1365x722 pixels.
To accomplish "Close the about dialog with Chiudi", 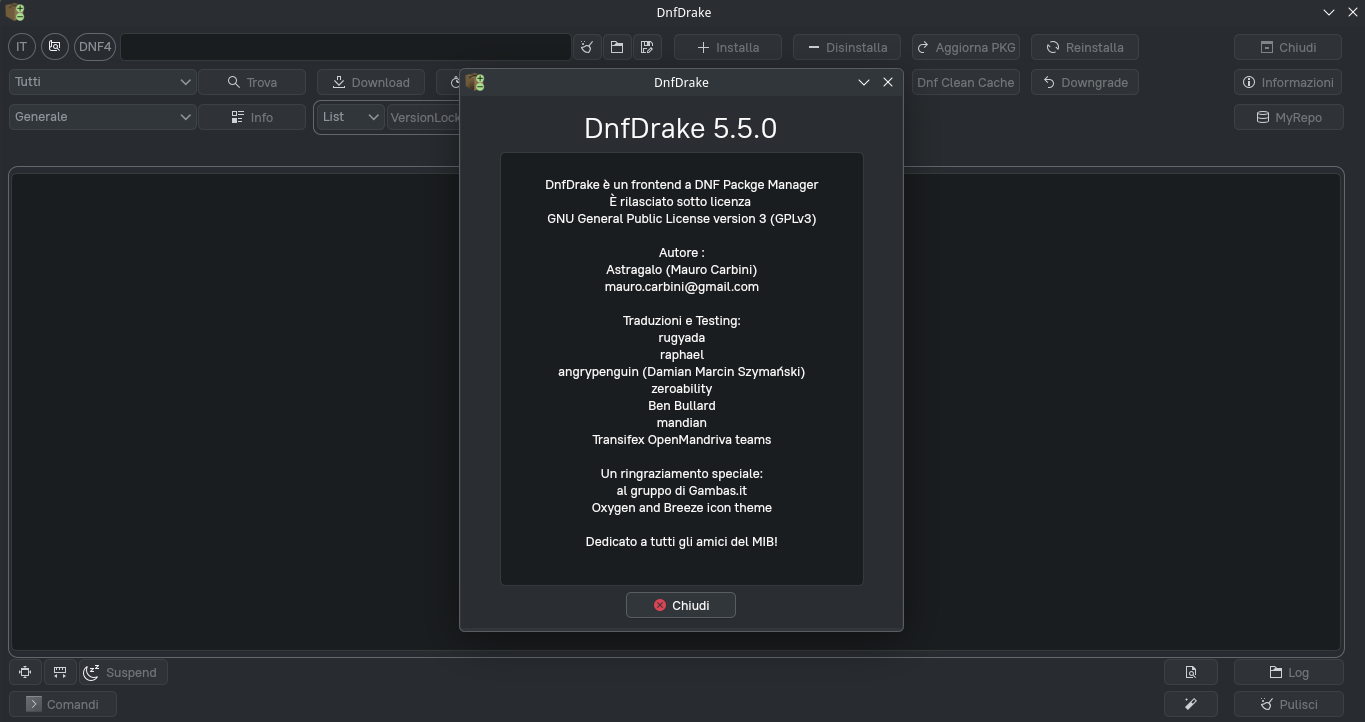I will pos(681,605).
